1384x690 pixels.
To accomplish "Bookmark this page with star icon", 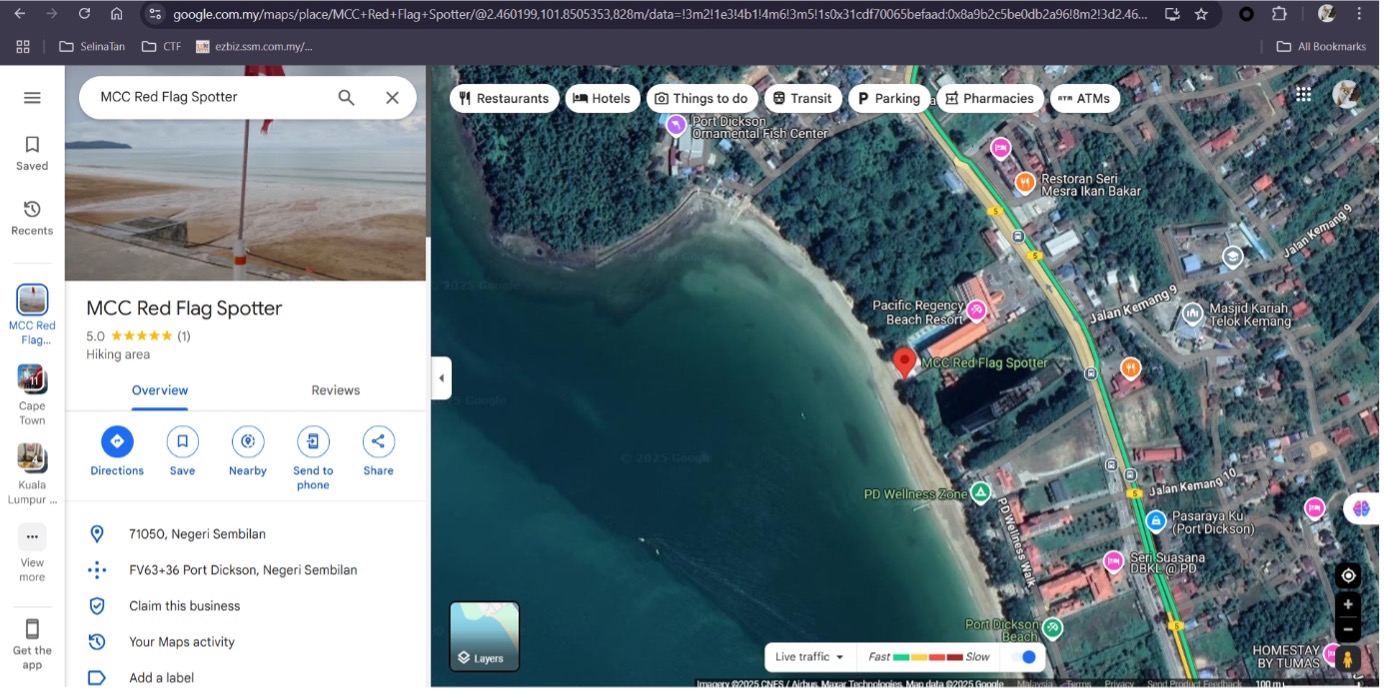I will (x=1201, y=14).
